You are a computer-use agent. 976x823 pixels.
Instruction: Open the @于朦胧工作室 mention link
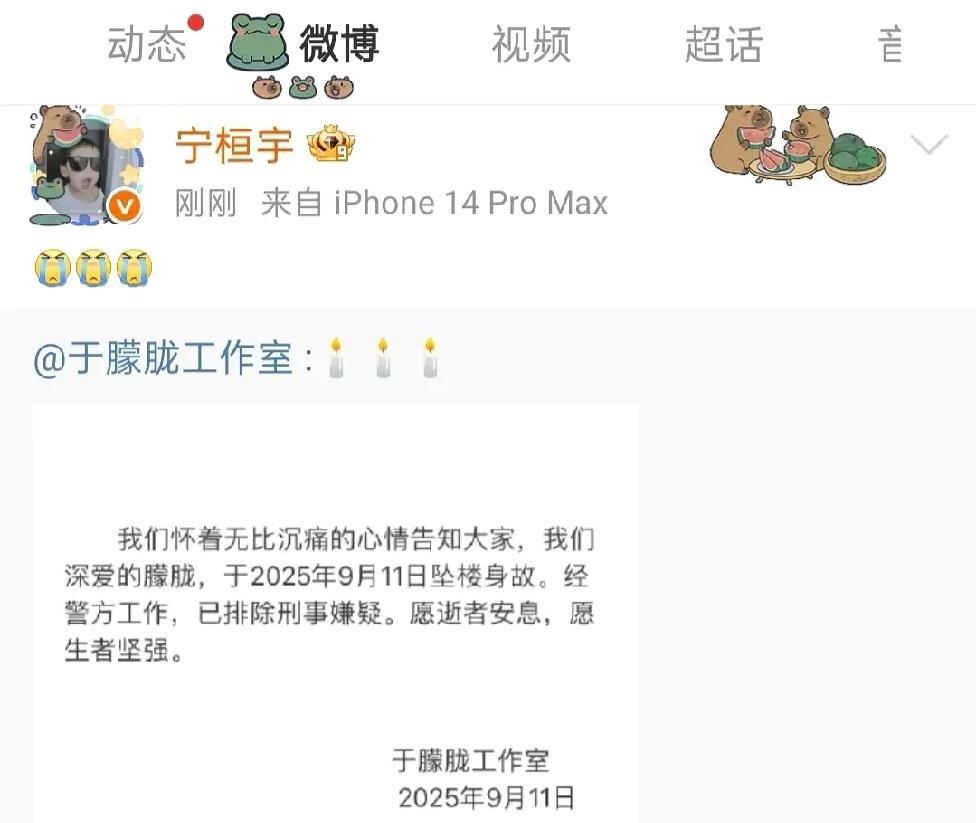pos(162,359)
